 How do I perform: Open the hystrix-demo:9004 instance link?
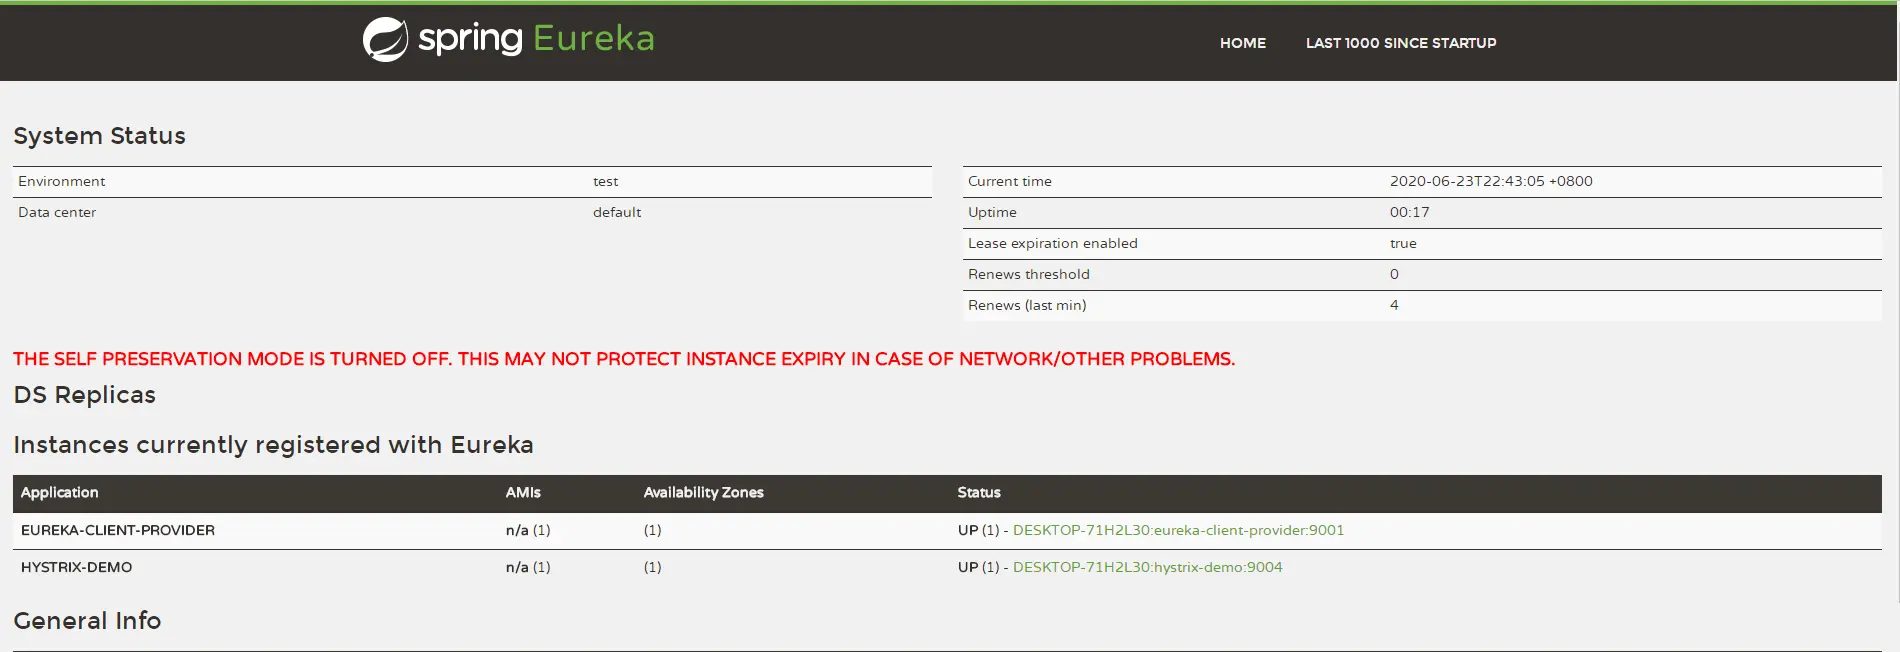[x=1147, y=567]
